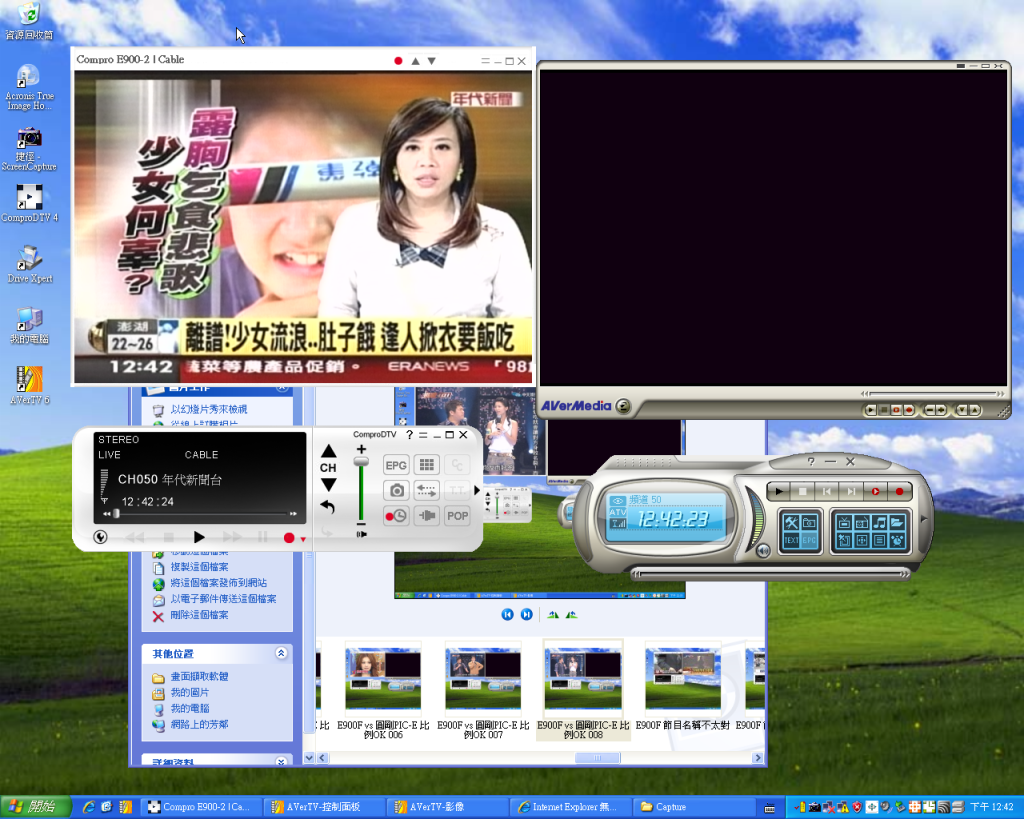This screenshot has width=1024, height=819.
Task: Mute audio using ComproDTV speaker icon
Action: pyautogui.click(x=361, y=534)
